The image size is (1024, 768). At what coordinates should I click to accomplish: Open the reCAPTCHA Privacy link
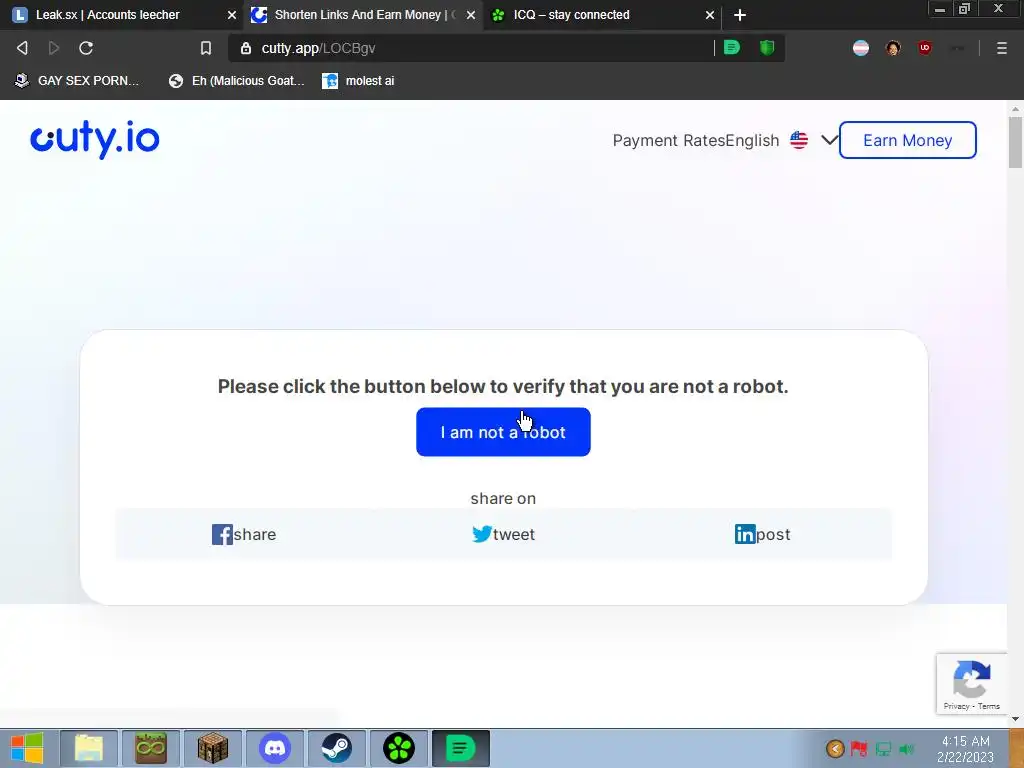point(956,706)
